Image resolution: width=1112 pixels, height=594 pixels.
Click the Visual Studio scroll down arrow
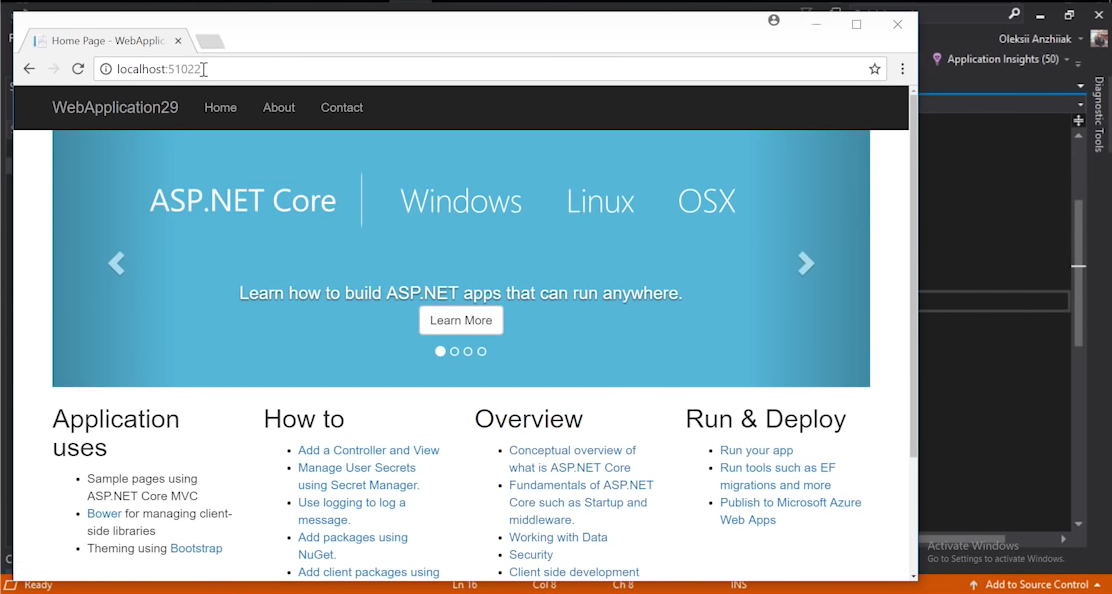(1079, 524)
